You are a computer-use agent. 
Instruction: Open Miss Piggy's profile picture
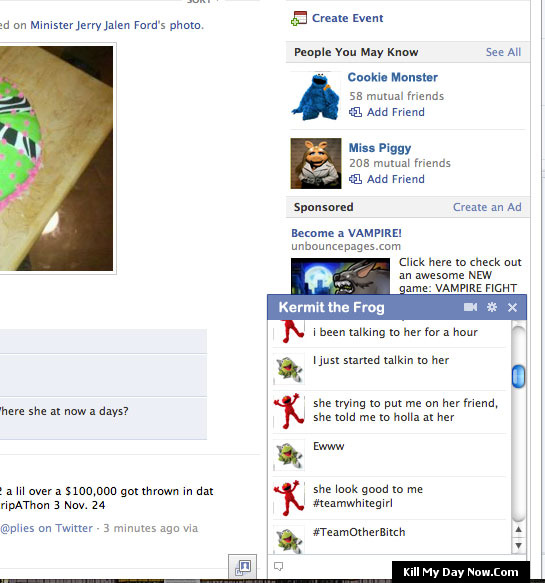(316, 163)
